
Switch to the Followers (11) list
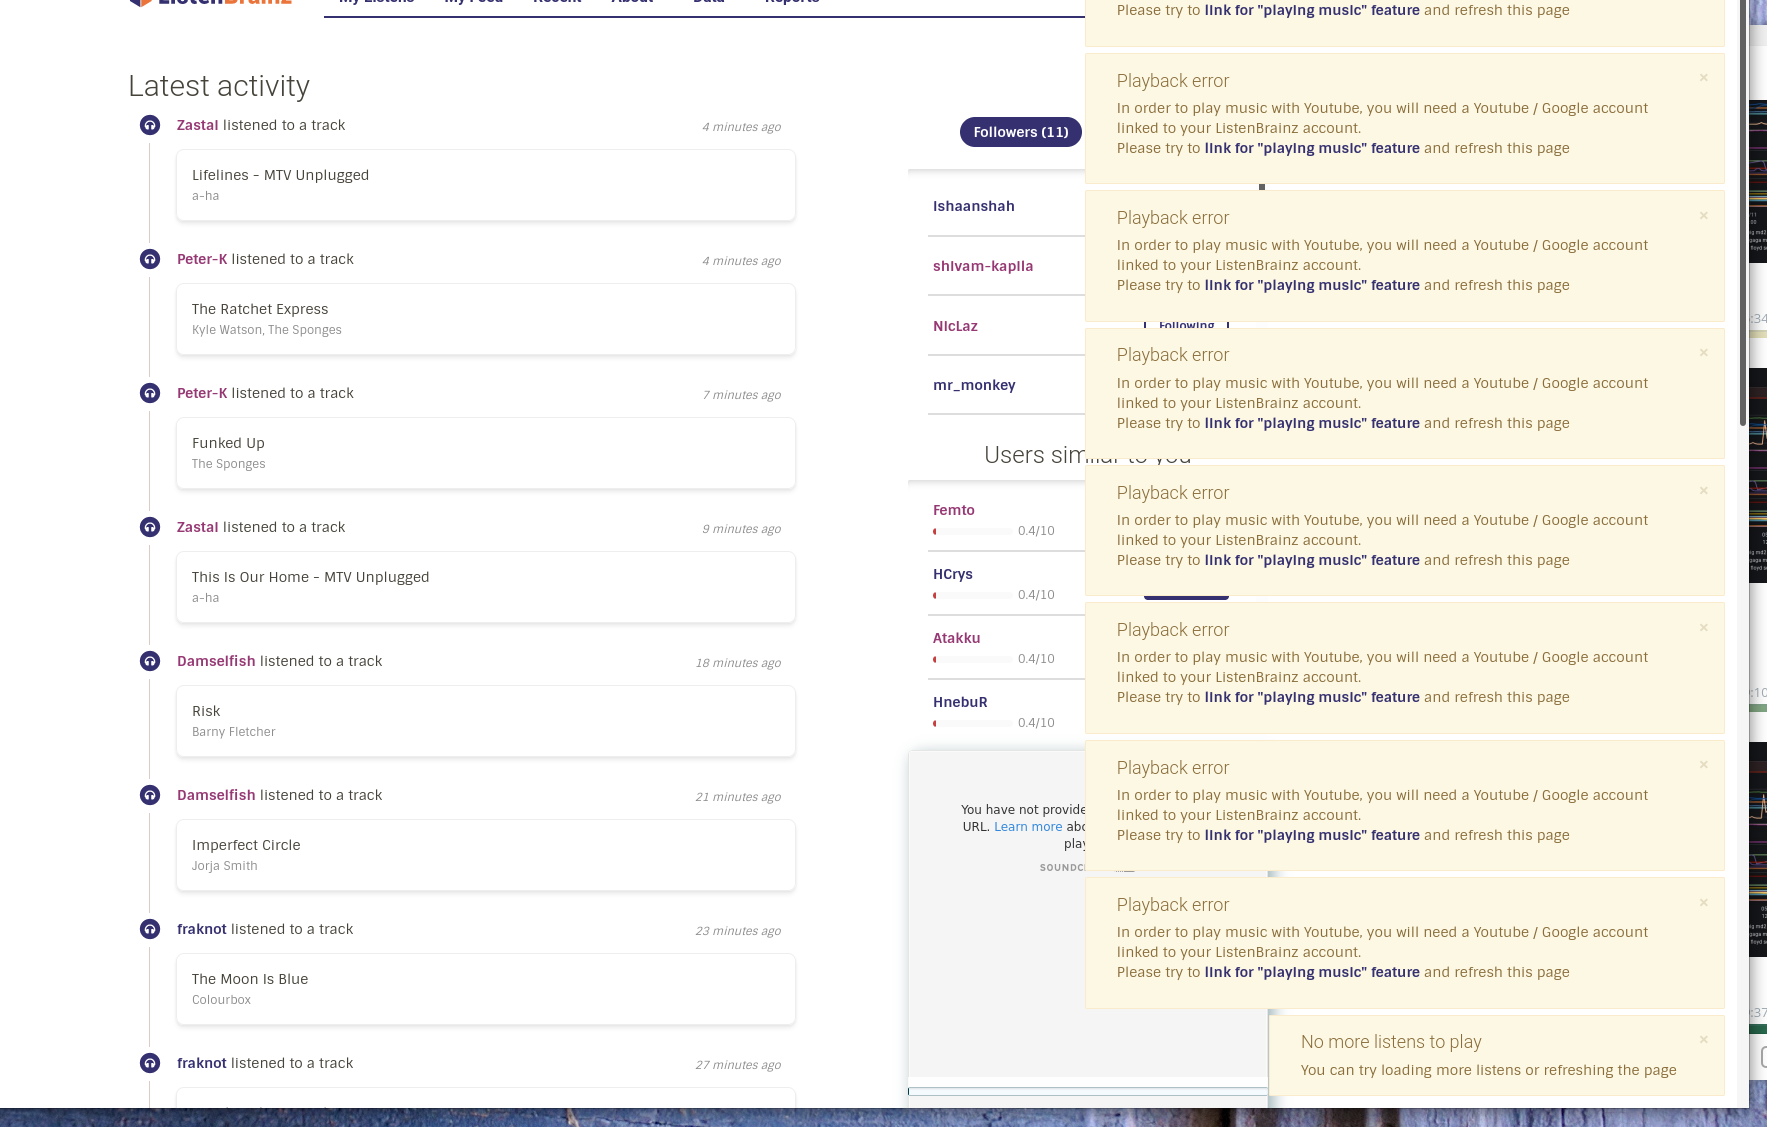[x=1020, y=132]
